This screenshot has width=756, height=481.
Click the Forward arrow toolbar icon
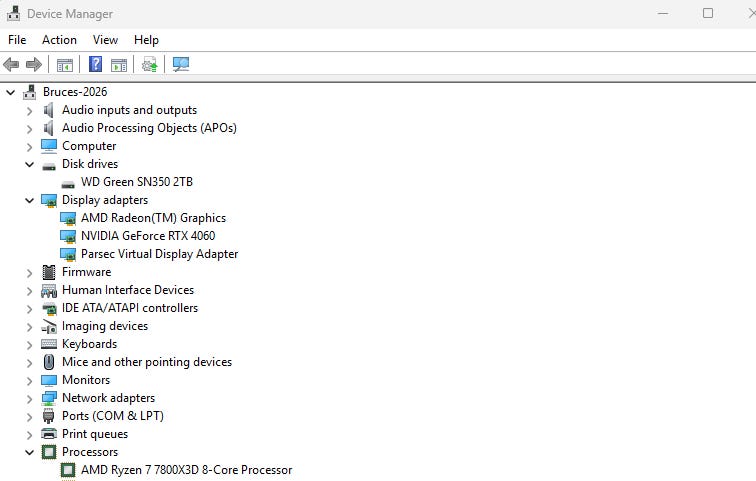pyautogui.click(x=33, y=64)
